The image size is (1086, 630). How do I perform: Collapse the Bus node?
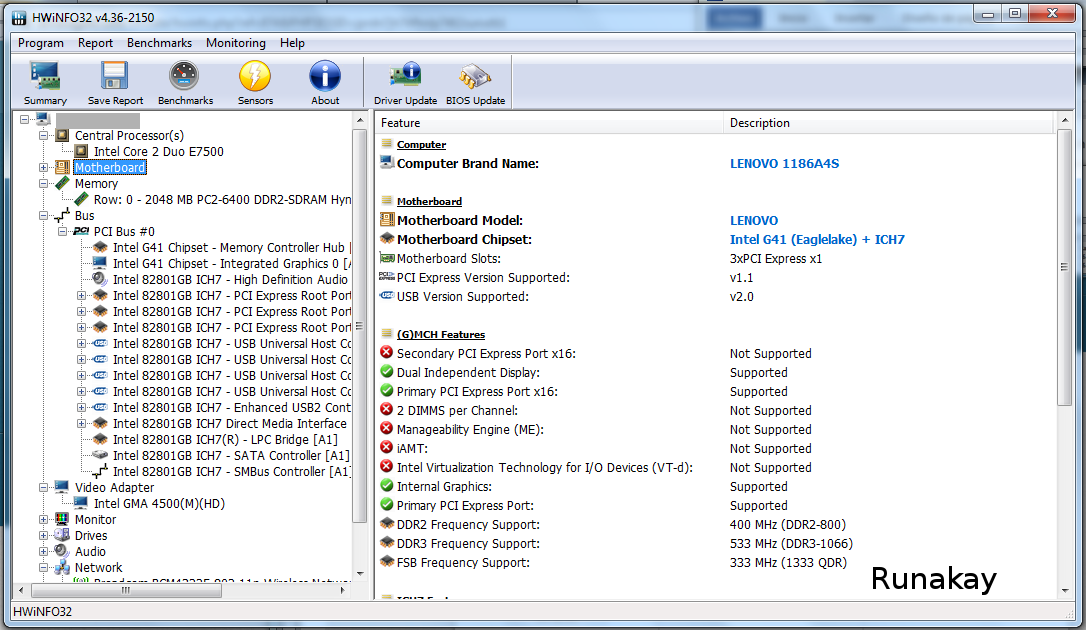(44, 215)
